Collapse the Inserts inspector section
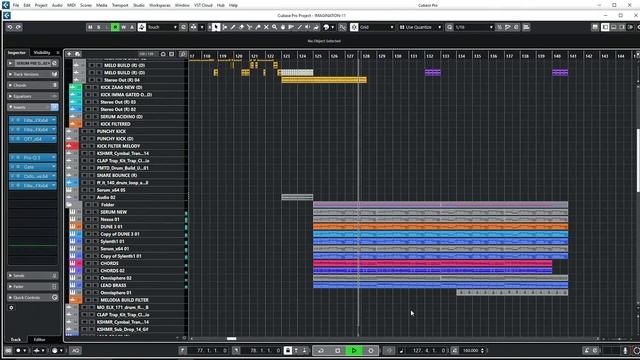The height and width of the screenshot is (360, 640). 33,107
